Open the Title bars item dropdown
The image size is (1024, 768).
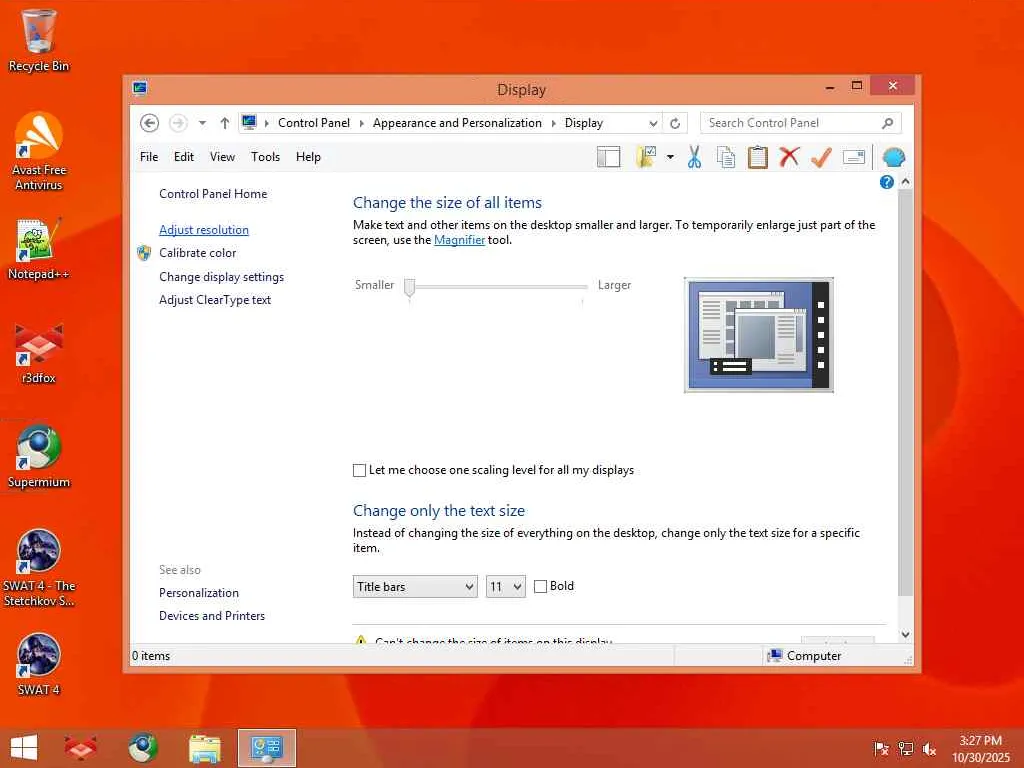[x=415, y=586]
